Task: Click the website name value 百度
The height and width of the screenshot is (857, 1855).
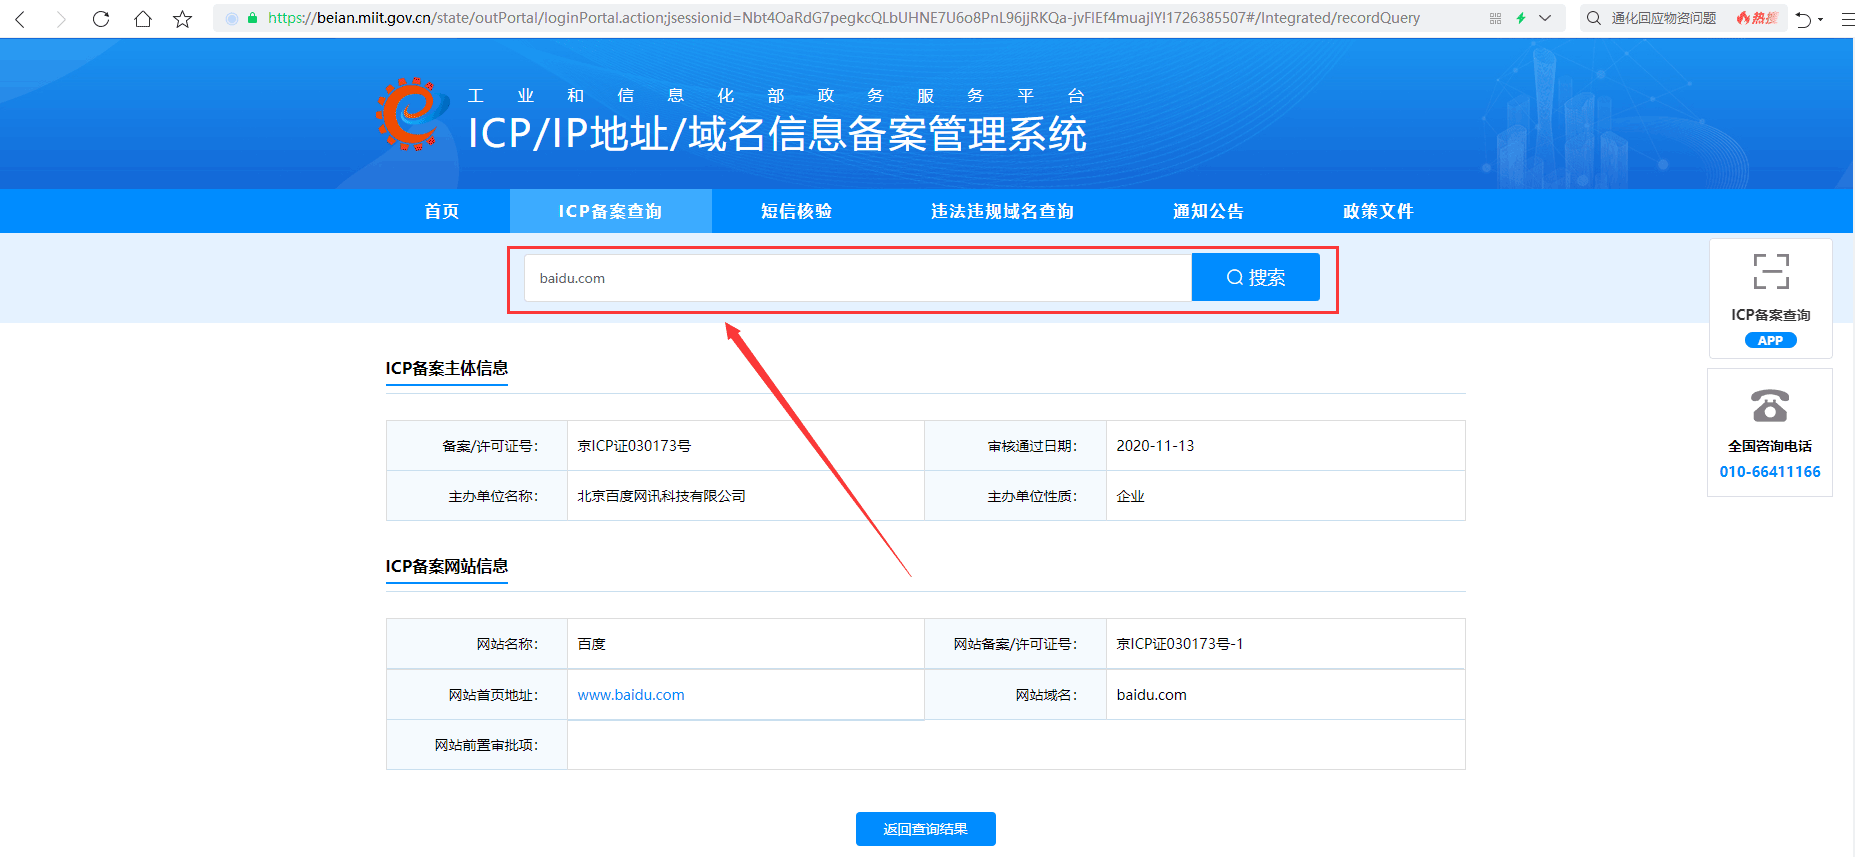Action: pyautogui.click(x=591, y=644)
